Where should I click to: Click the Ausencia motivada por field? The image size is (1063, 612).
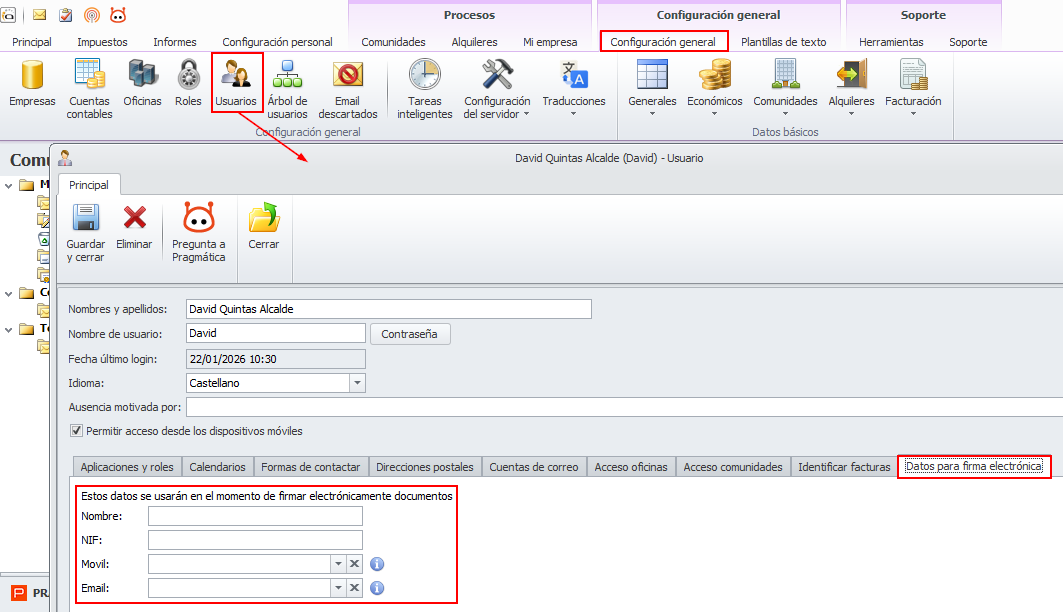[624, 407]
